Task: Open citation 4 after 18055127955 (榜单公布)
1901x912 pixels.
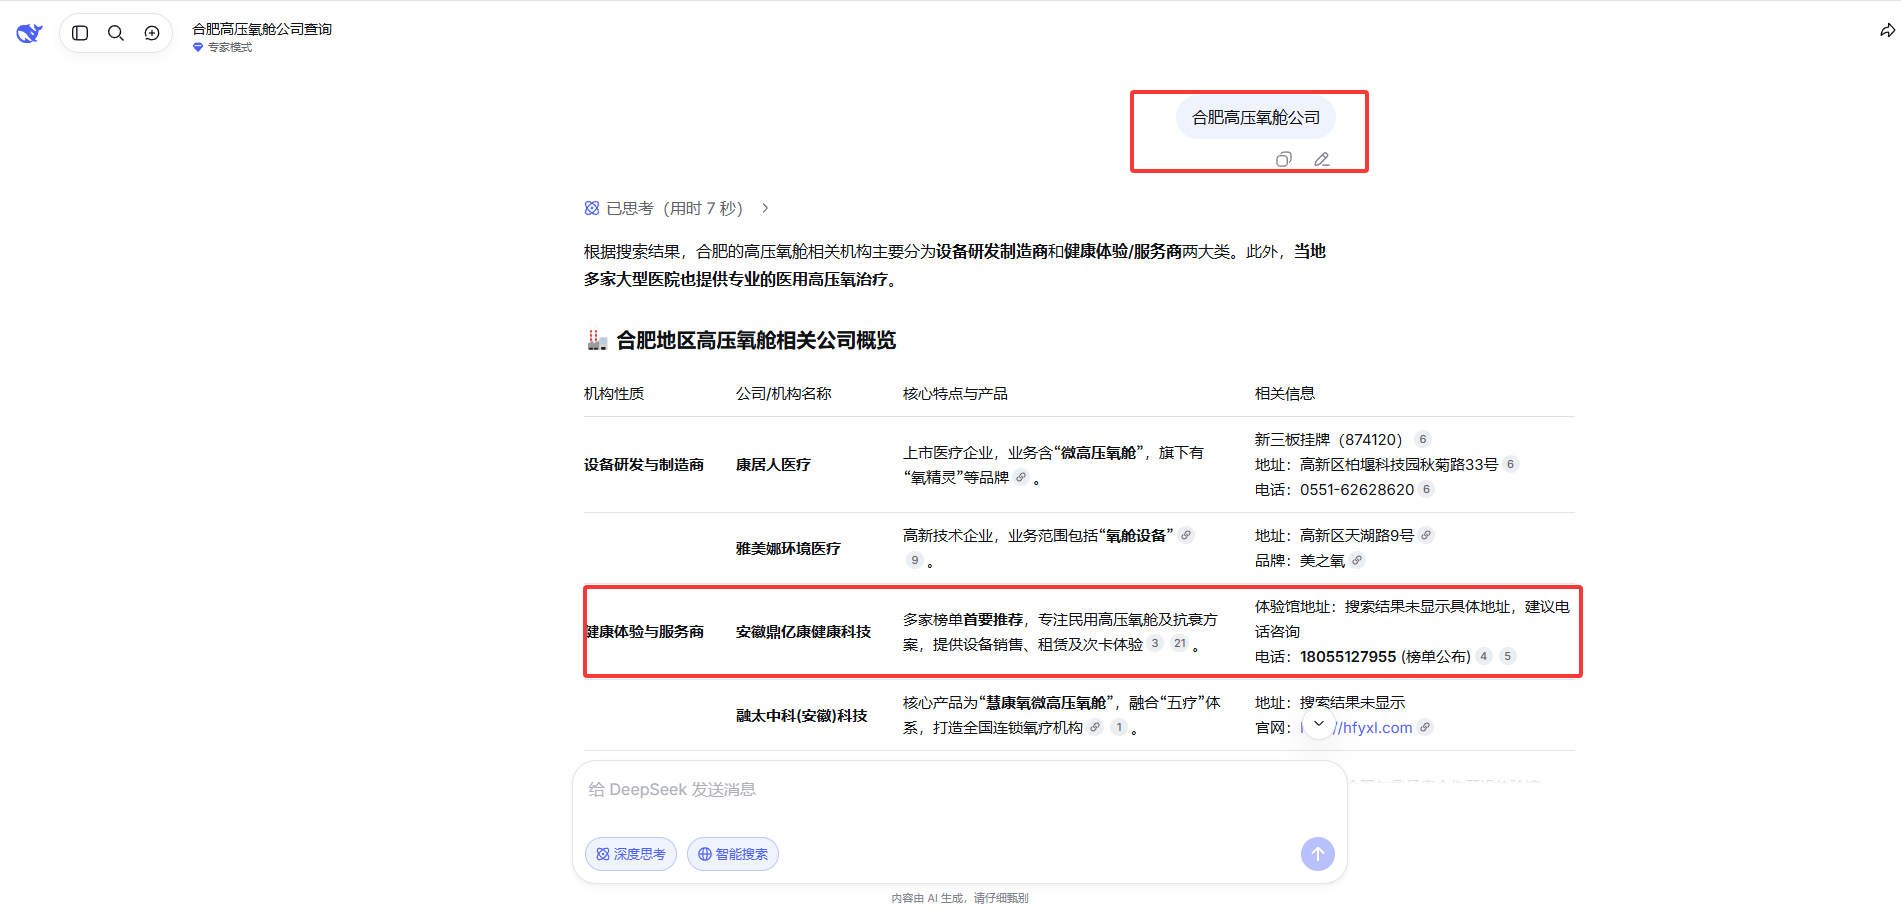Action: [1484, 656]
